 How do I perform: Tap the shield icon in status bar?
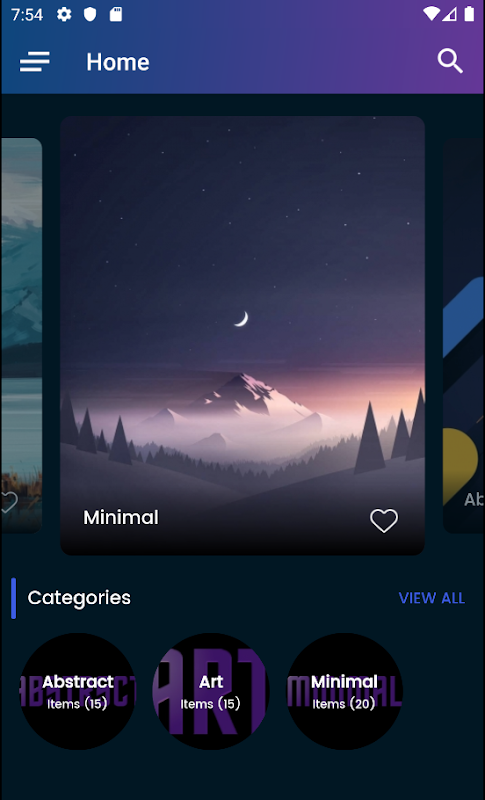click(x=90, y=14)
